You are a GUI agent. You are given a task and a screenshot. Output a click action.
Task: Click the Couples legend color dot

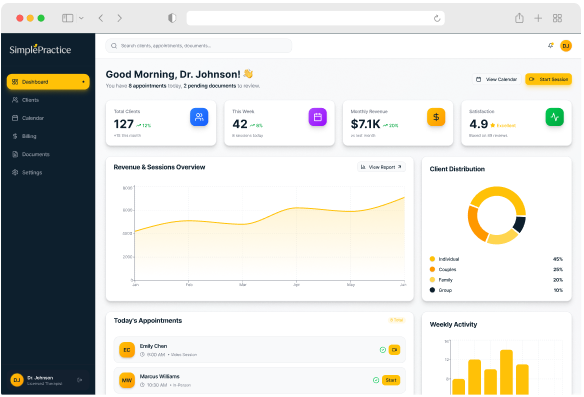[x=432, y=269]
